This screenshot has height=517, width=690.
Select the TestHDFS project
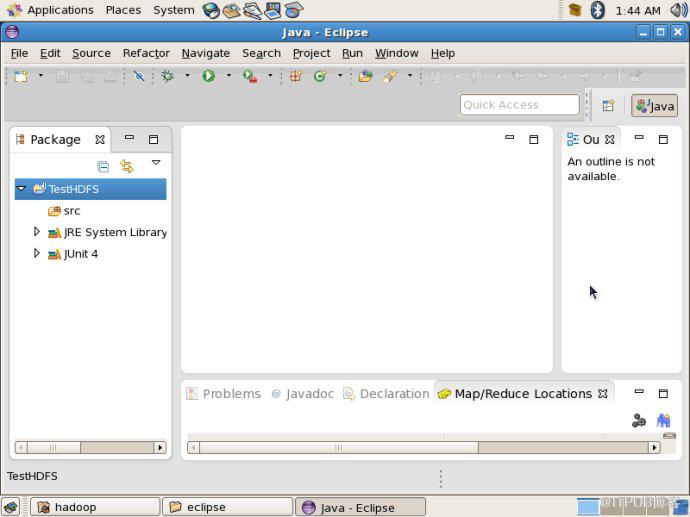point(73,189)
